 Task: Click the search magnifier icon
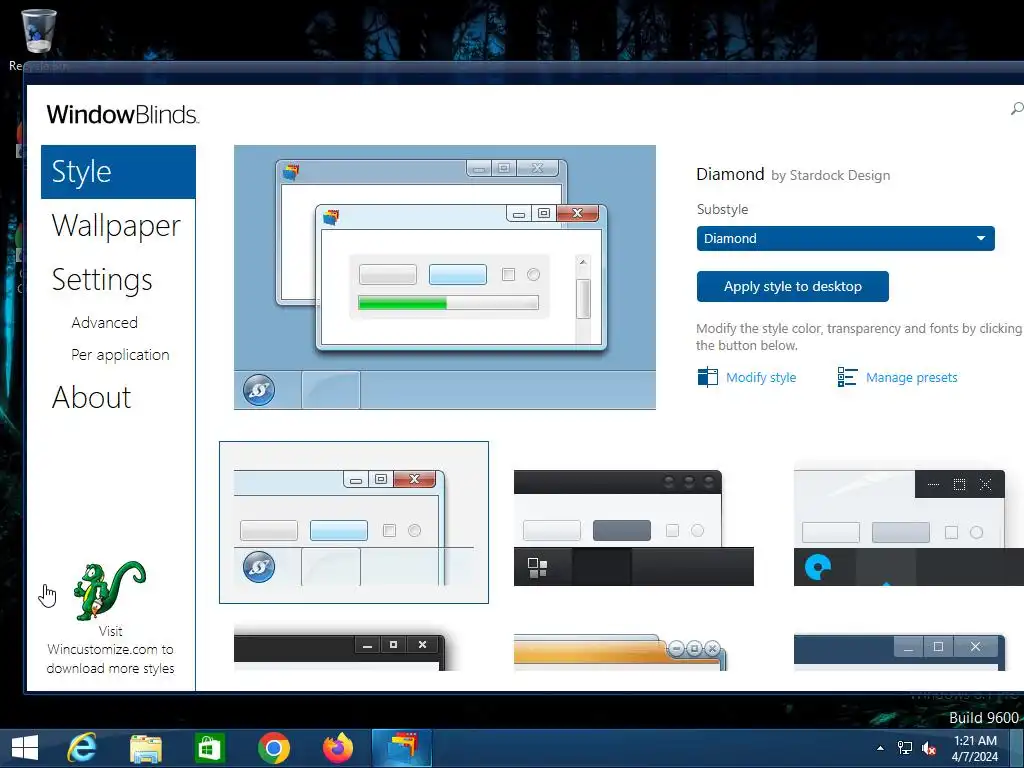tap(1017, 108)
